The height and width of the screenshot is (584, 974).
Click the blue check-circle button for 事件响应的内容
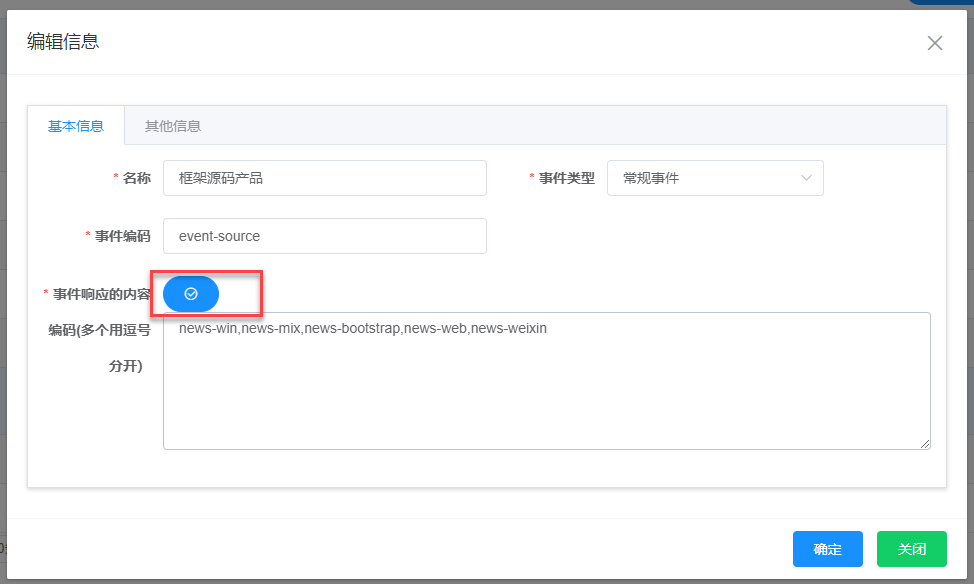(191, 294)
